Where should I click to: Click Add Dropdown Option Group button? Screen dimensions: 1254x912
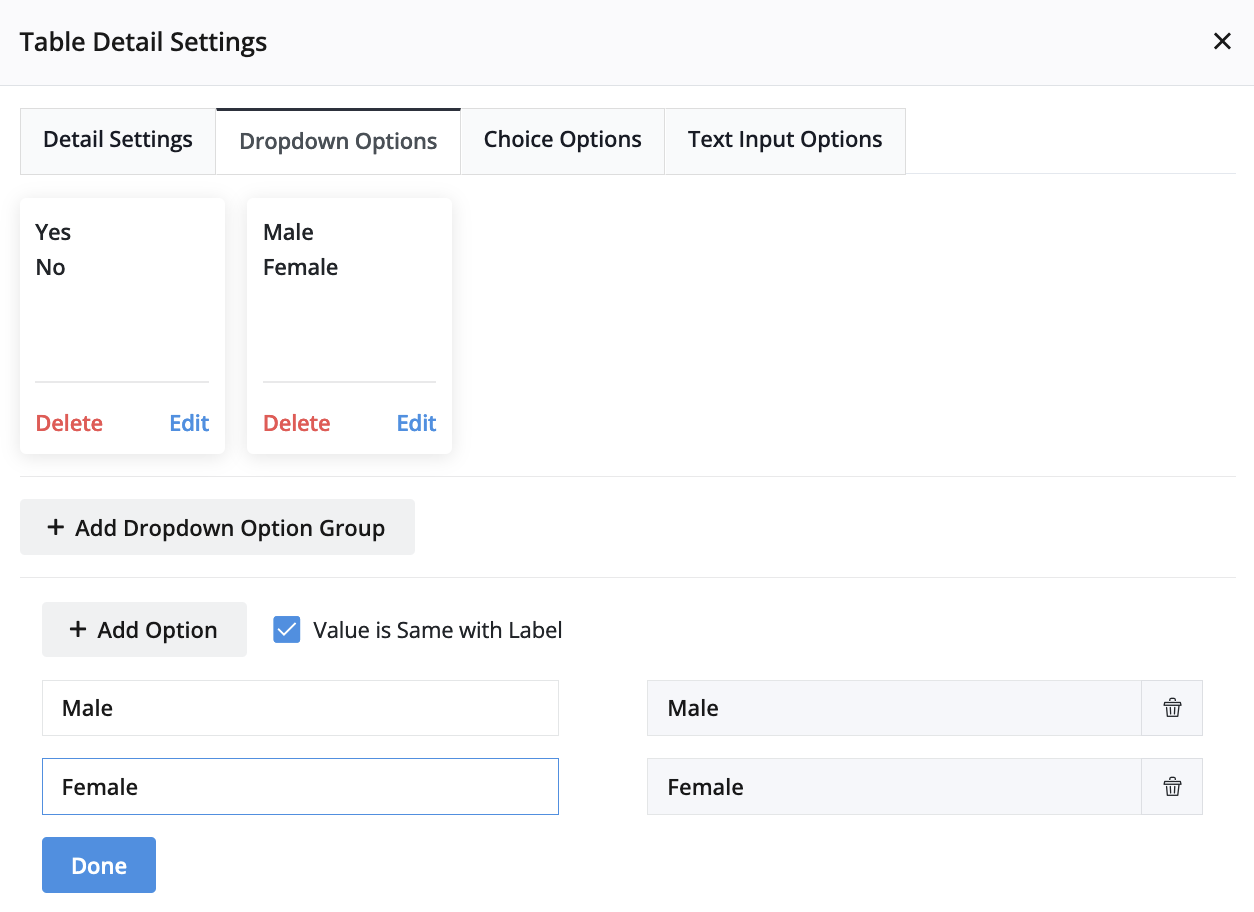click(x=217, y=527)
